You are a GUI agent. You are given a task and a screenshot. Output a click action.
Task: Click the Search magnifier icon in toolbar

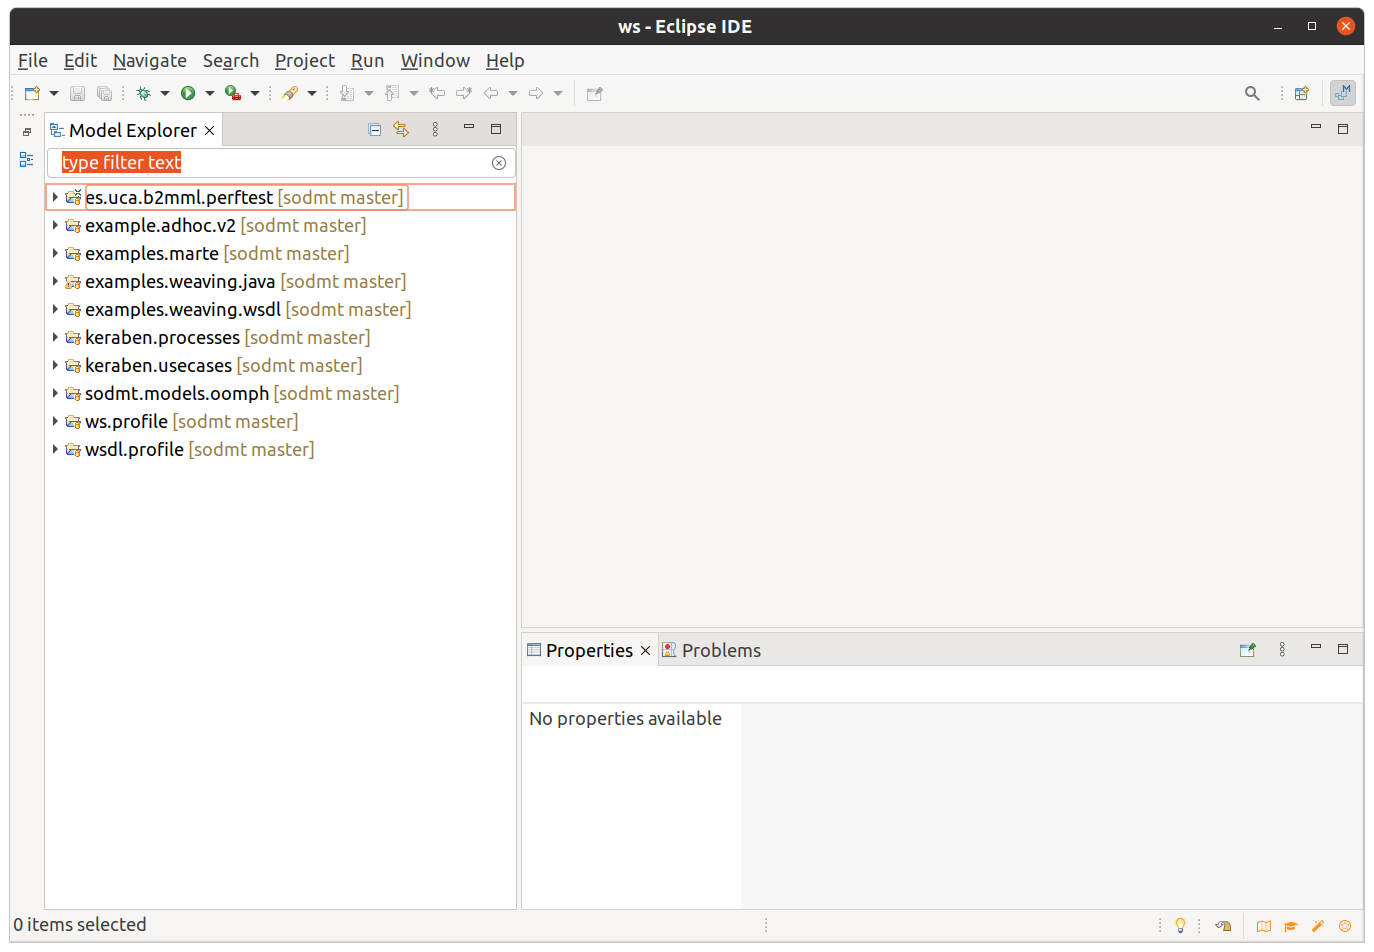1252,93
